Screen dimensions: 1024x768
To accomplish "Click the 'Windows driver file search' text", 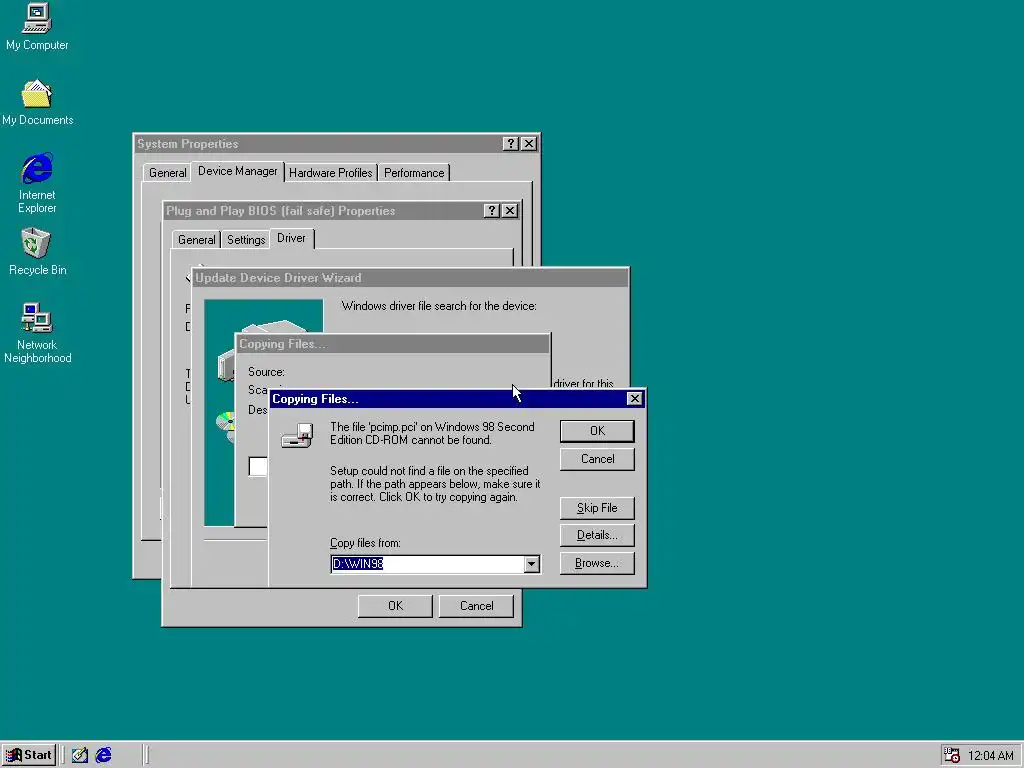I will 439,306.
